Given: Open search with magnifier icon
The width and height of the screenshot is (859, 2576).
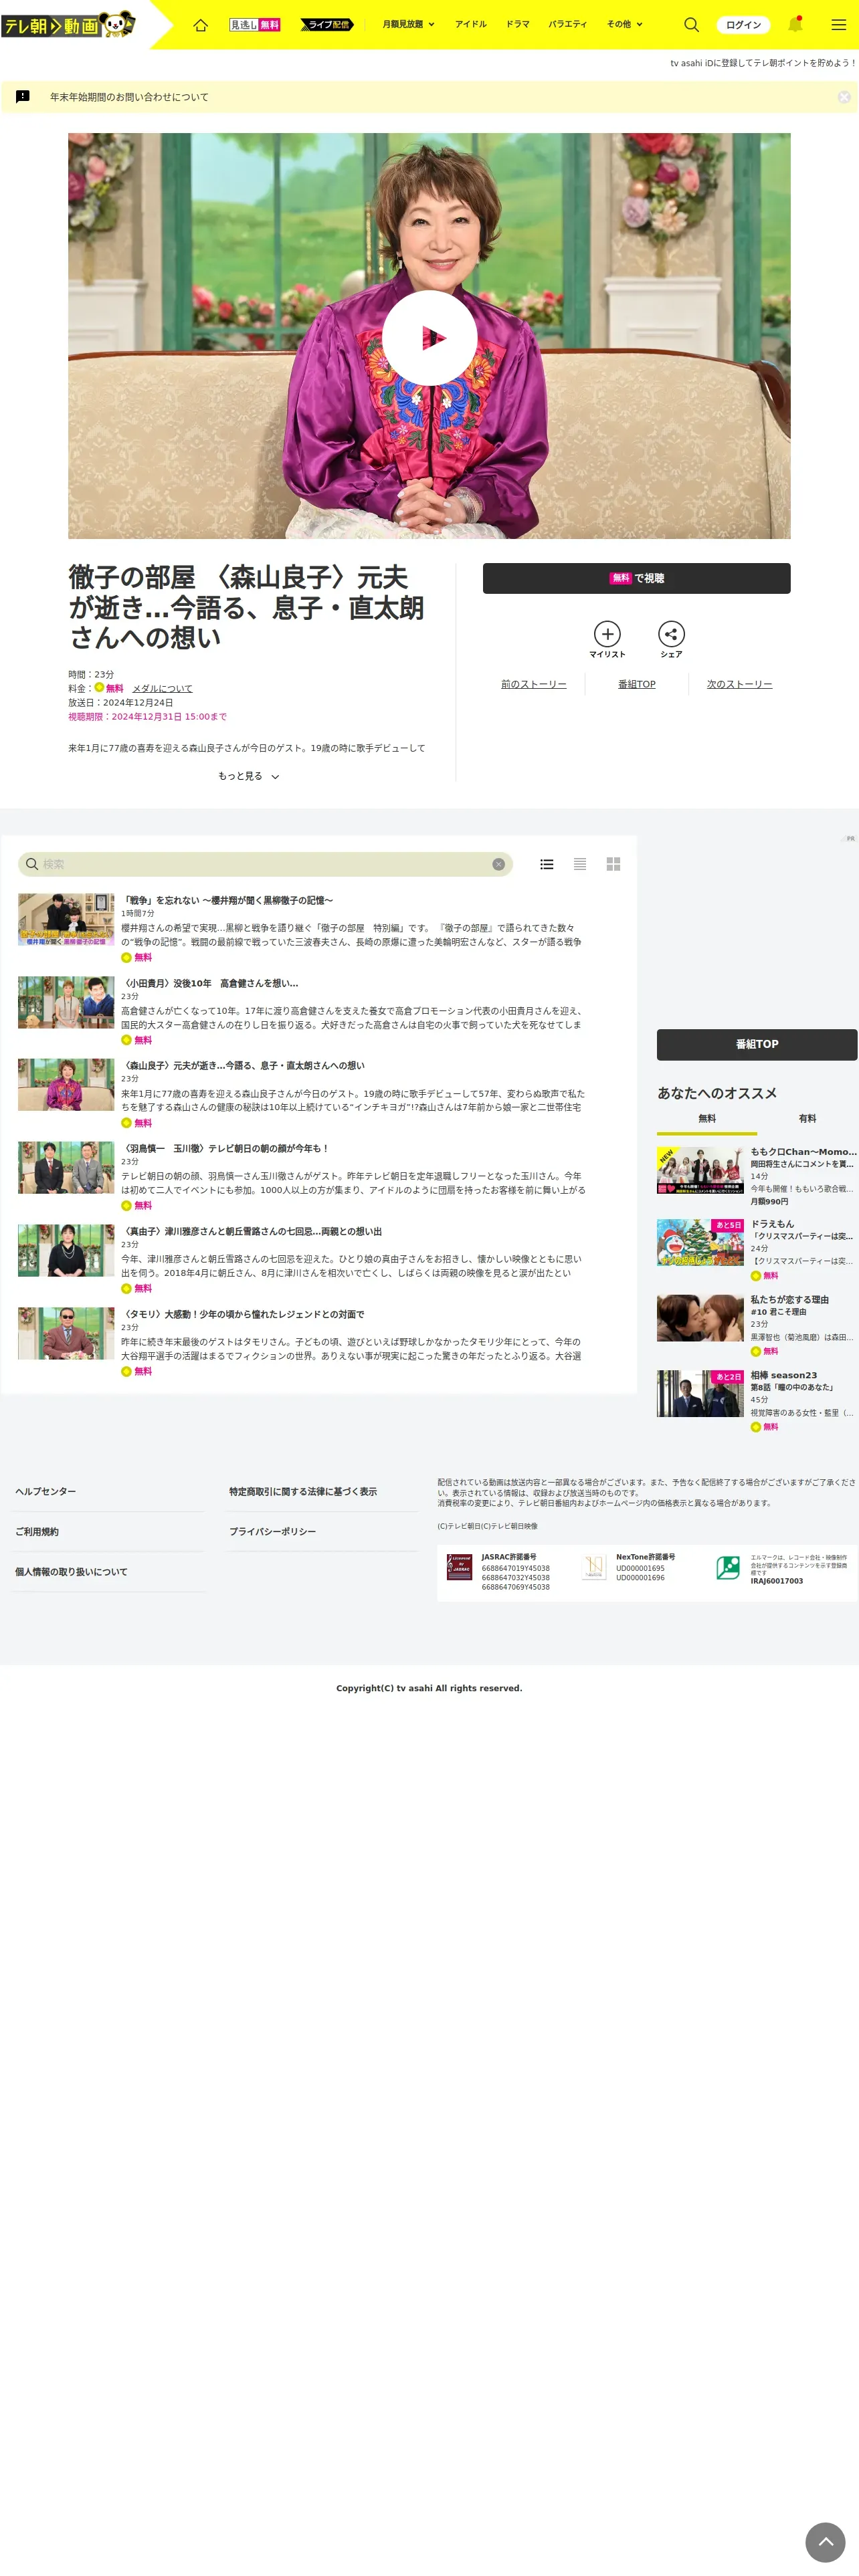Looking at the screenshot, I should [x=691, y=24].
